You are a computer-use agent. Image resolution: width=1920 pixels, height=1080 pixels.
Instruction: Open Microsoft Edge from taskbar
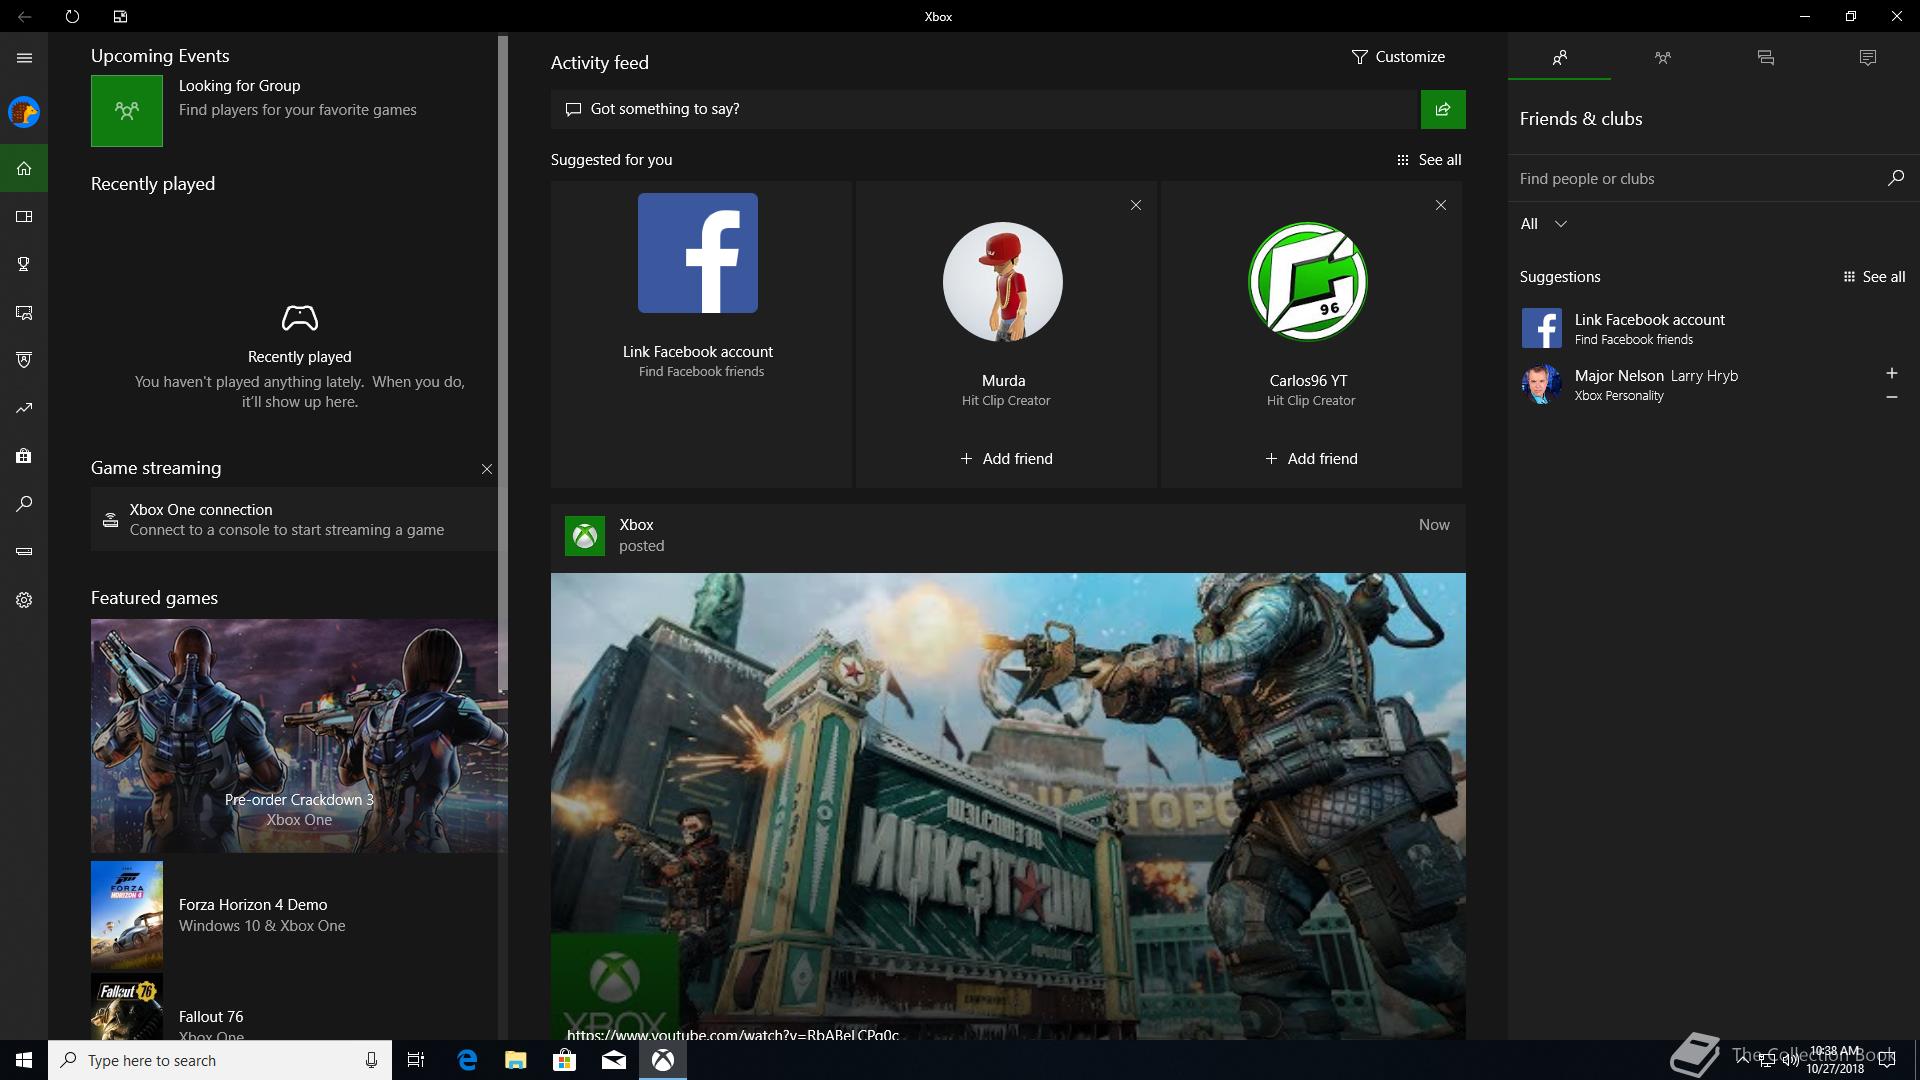pos(467,1060)
